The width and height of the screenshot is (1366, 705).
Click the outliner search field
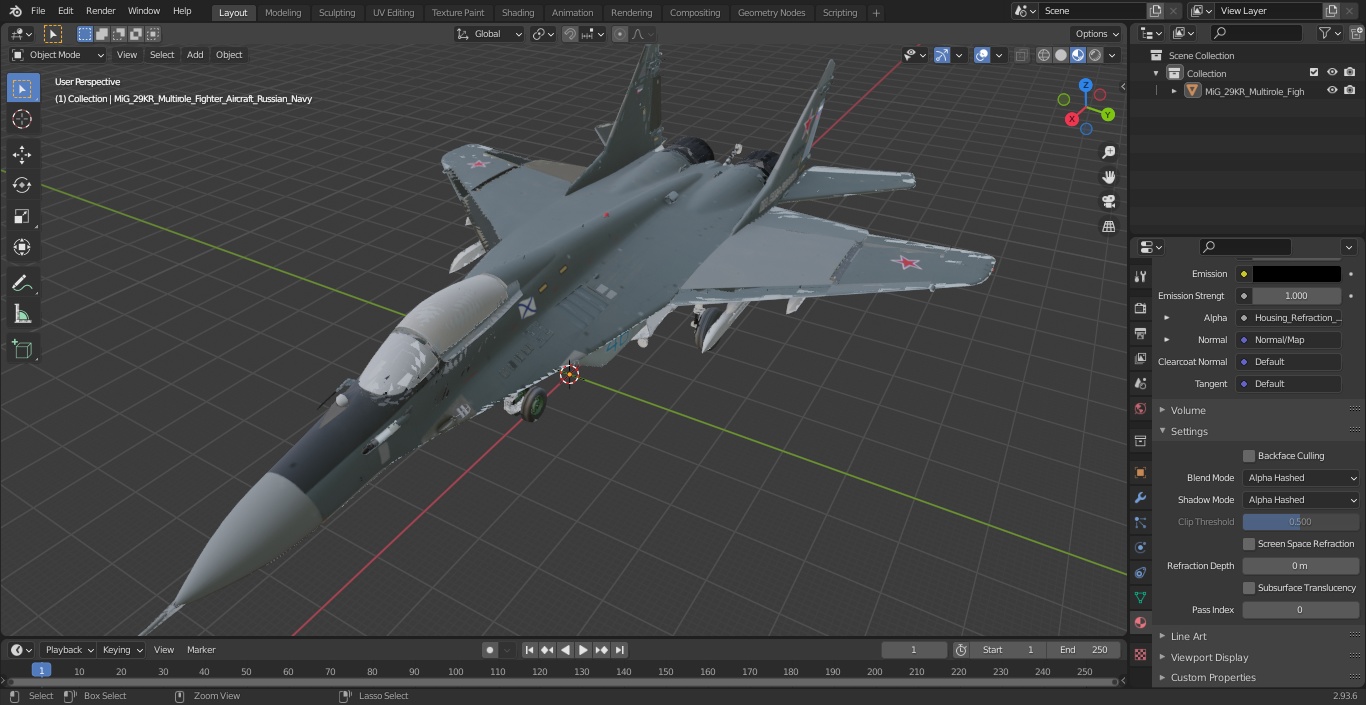(x=1255, y=33)
